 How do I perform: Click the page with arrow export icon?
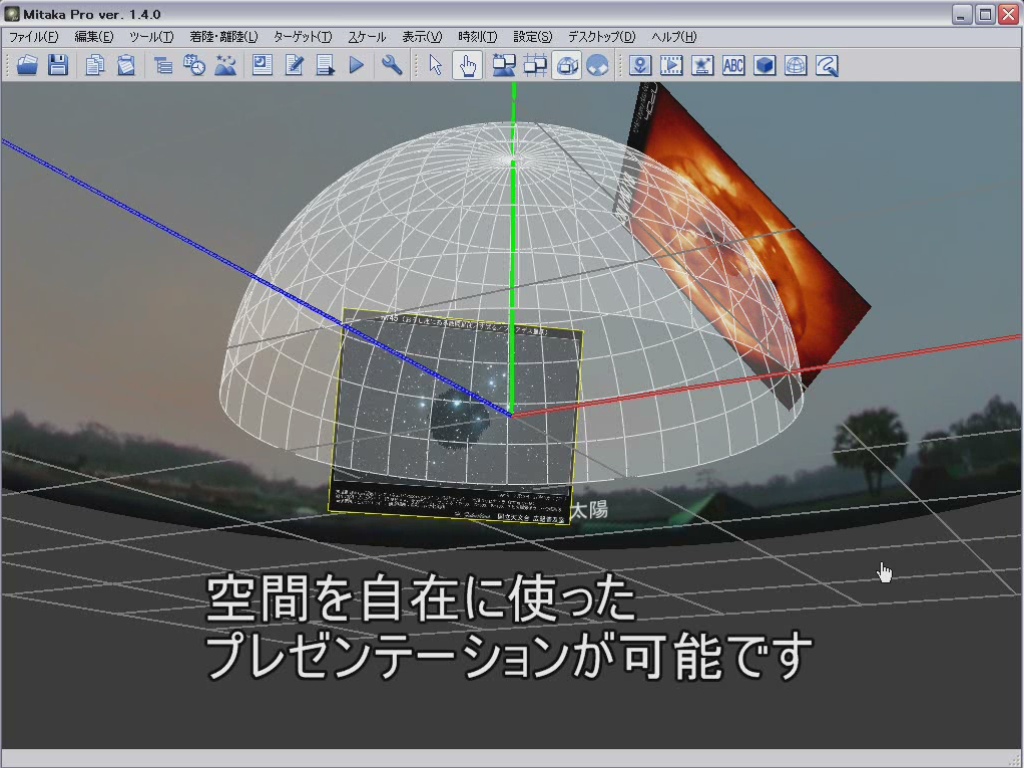coord(325,65)
